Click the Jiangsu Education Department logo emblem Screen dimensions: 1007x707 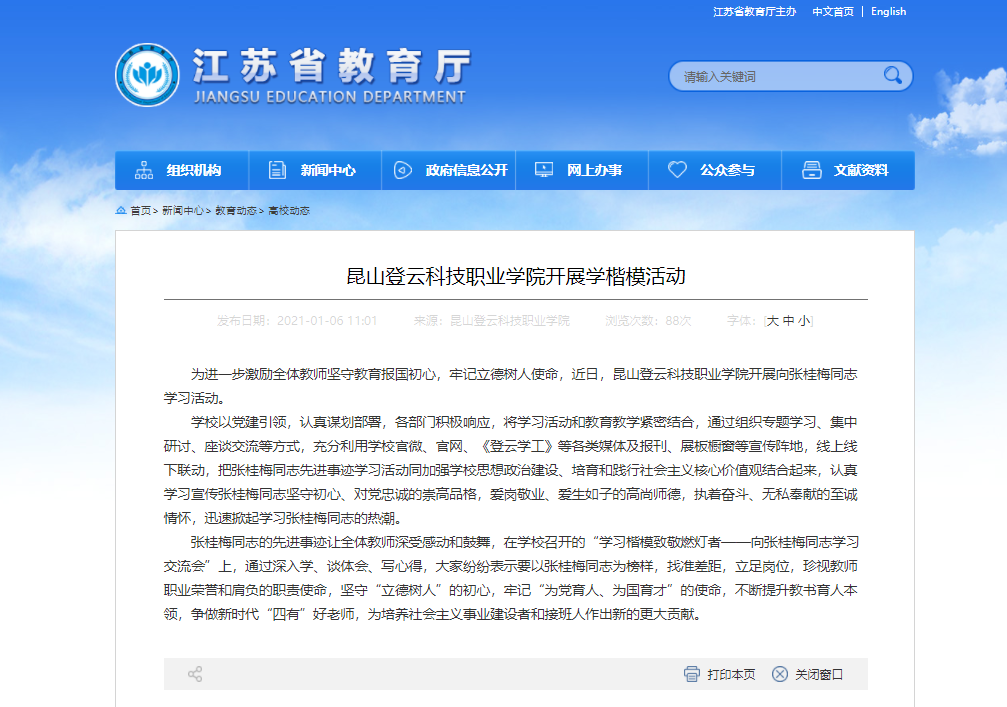147,75
